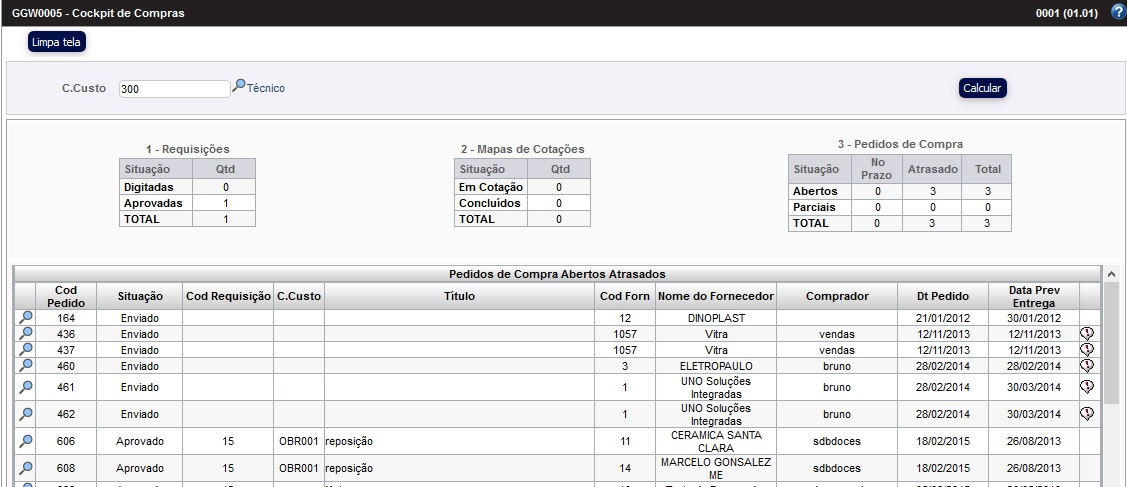Screen dimensions: 1127x487
Task: Click the Cod Pedido column header
Action: pyautogui.click(x=66, y=296)
